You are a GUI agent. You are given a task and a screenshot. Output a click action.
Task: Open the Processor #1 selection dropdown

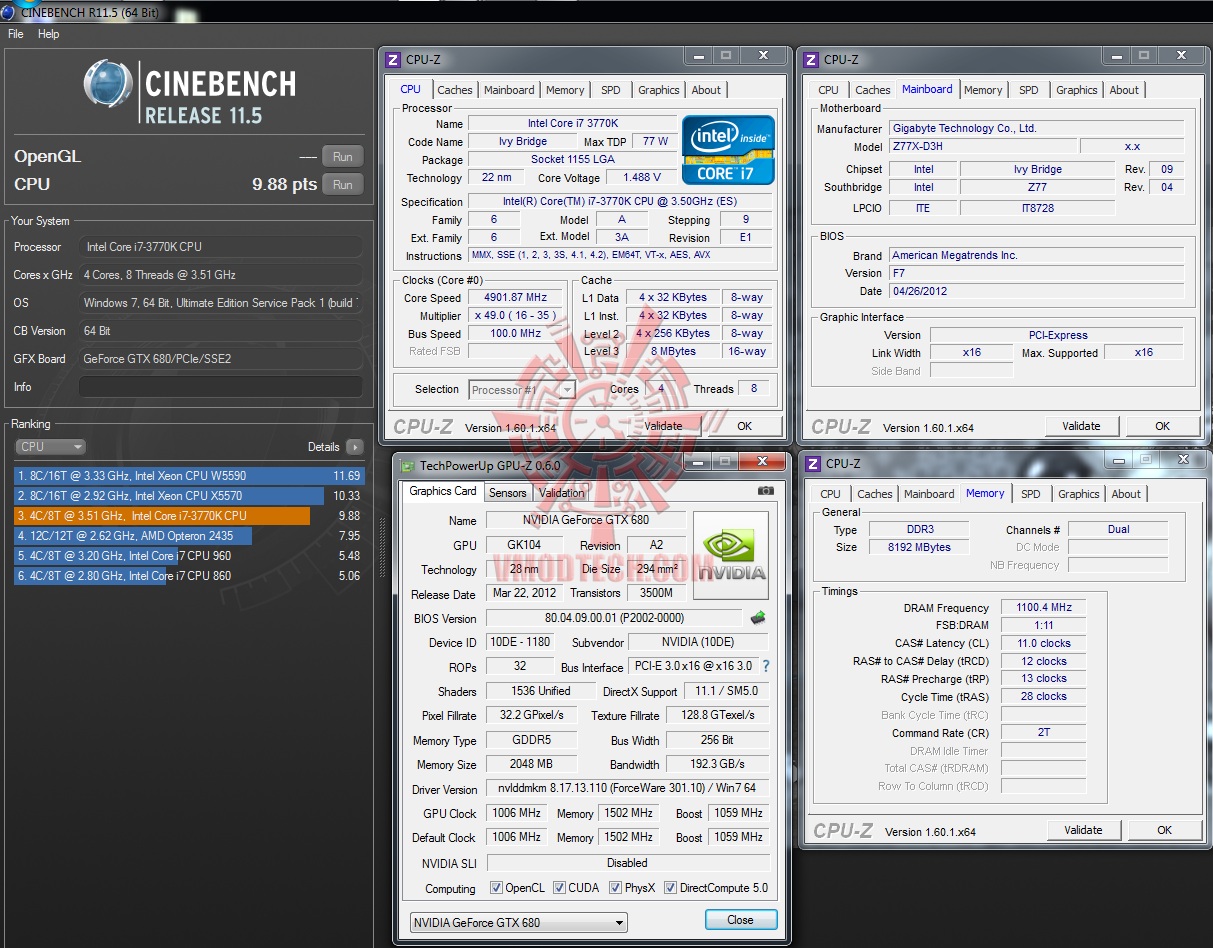point(521,390)
